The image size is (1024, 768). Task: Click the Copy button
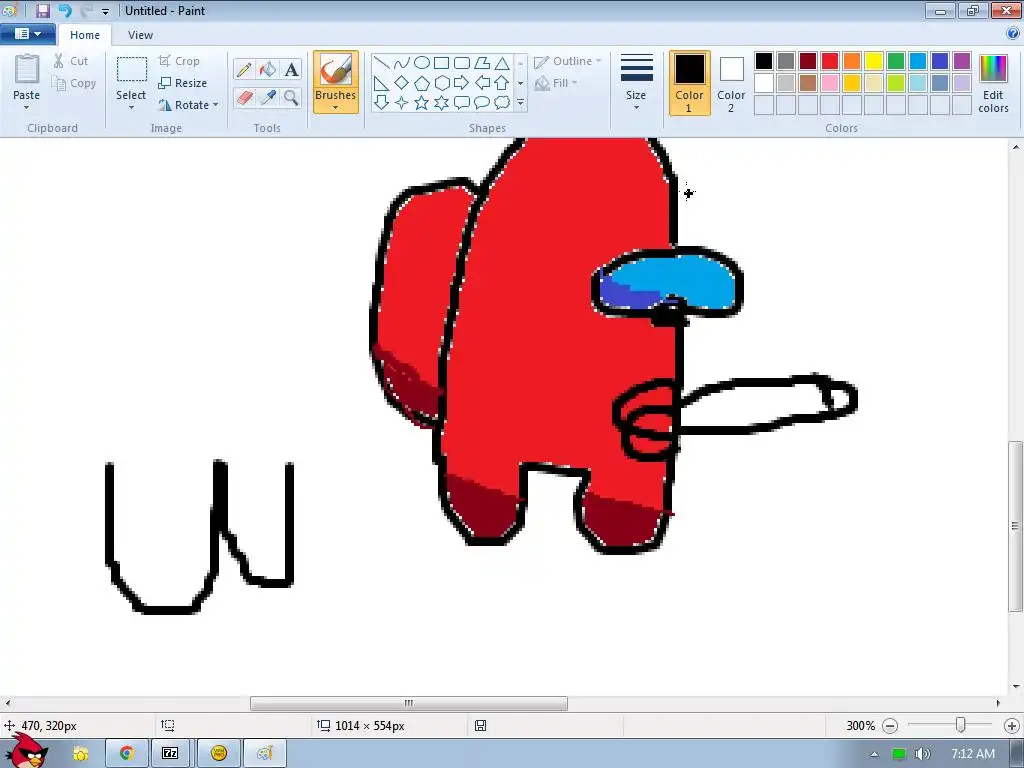click(x=74, y=83)
